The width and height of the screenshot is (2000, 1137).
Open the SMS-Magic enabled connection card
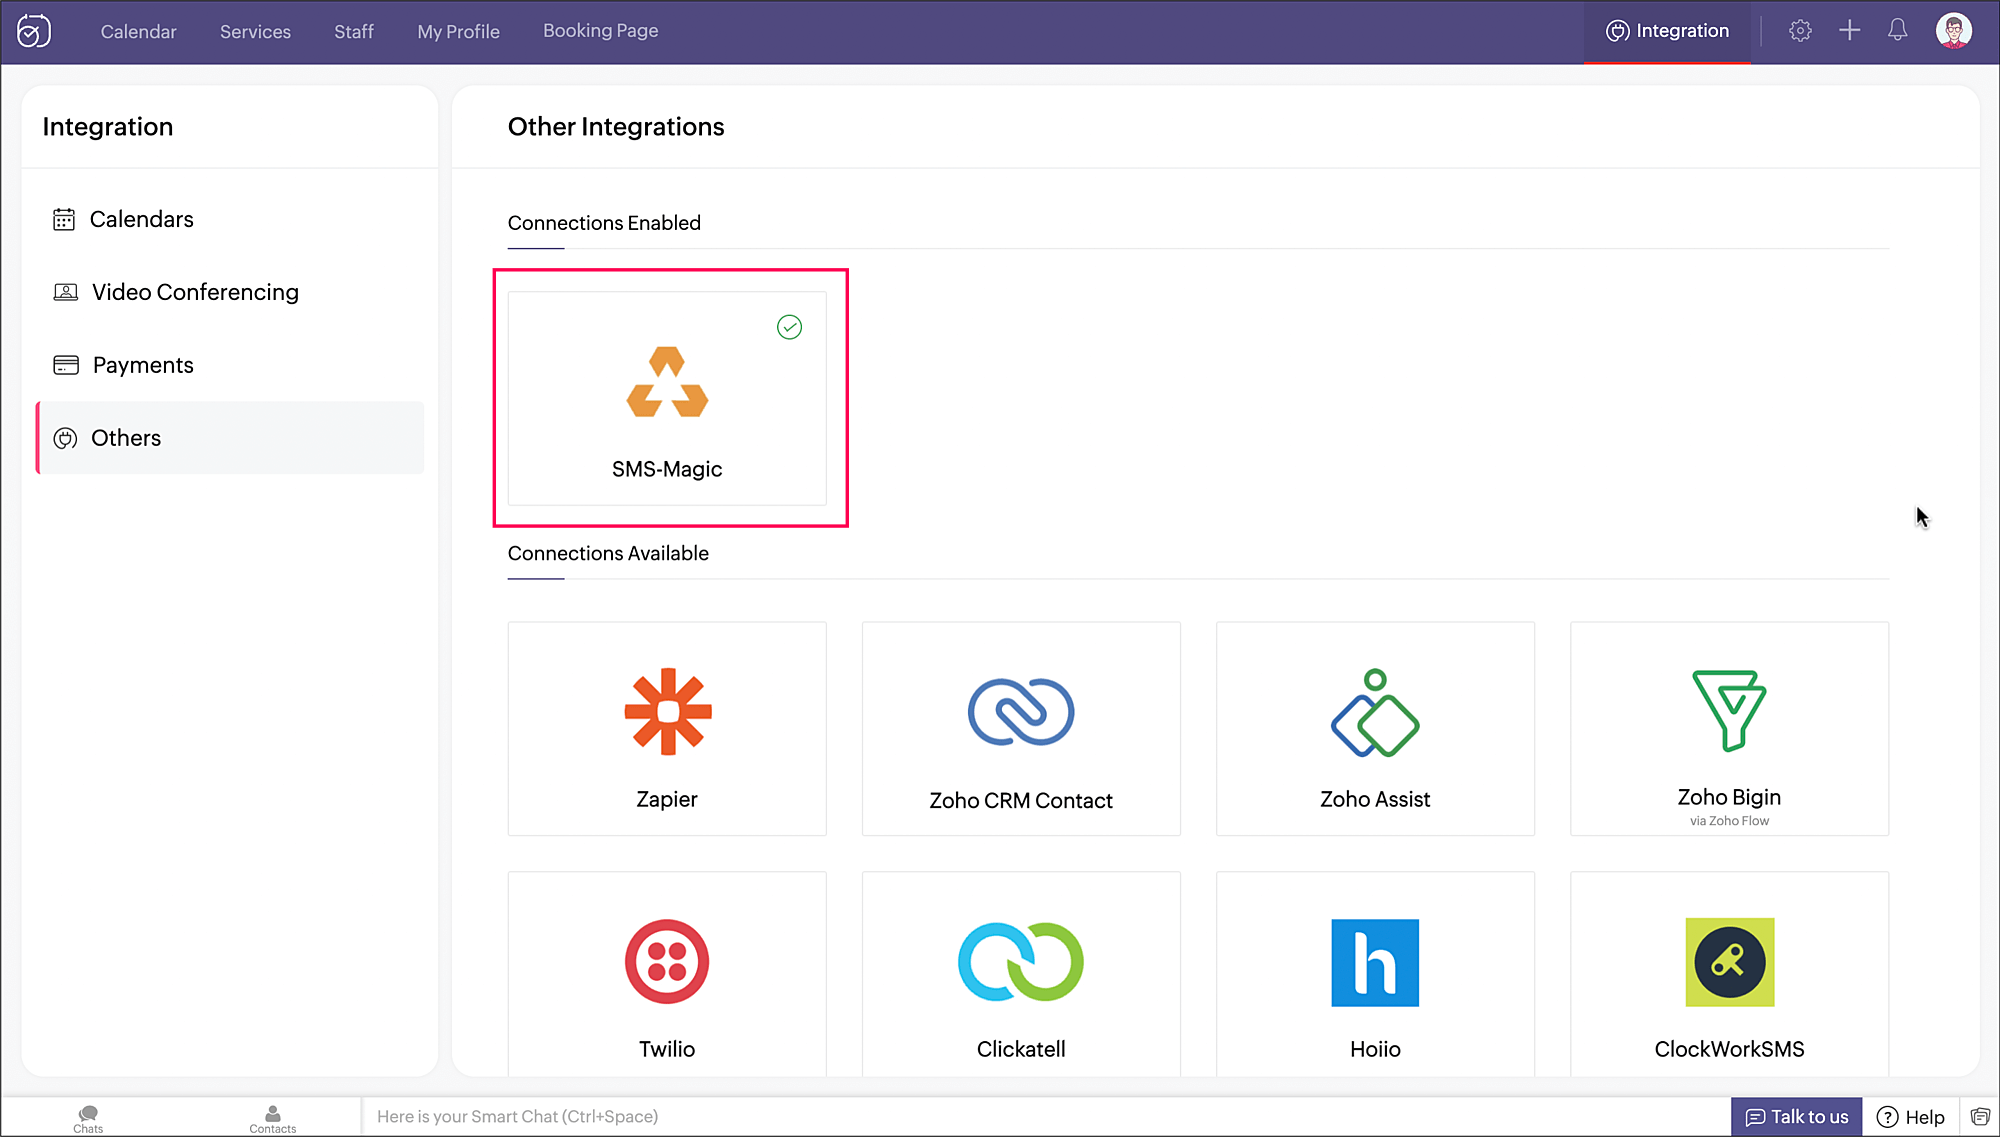667,398
